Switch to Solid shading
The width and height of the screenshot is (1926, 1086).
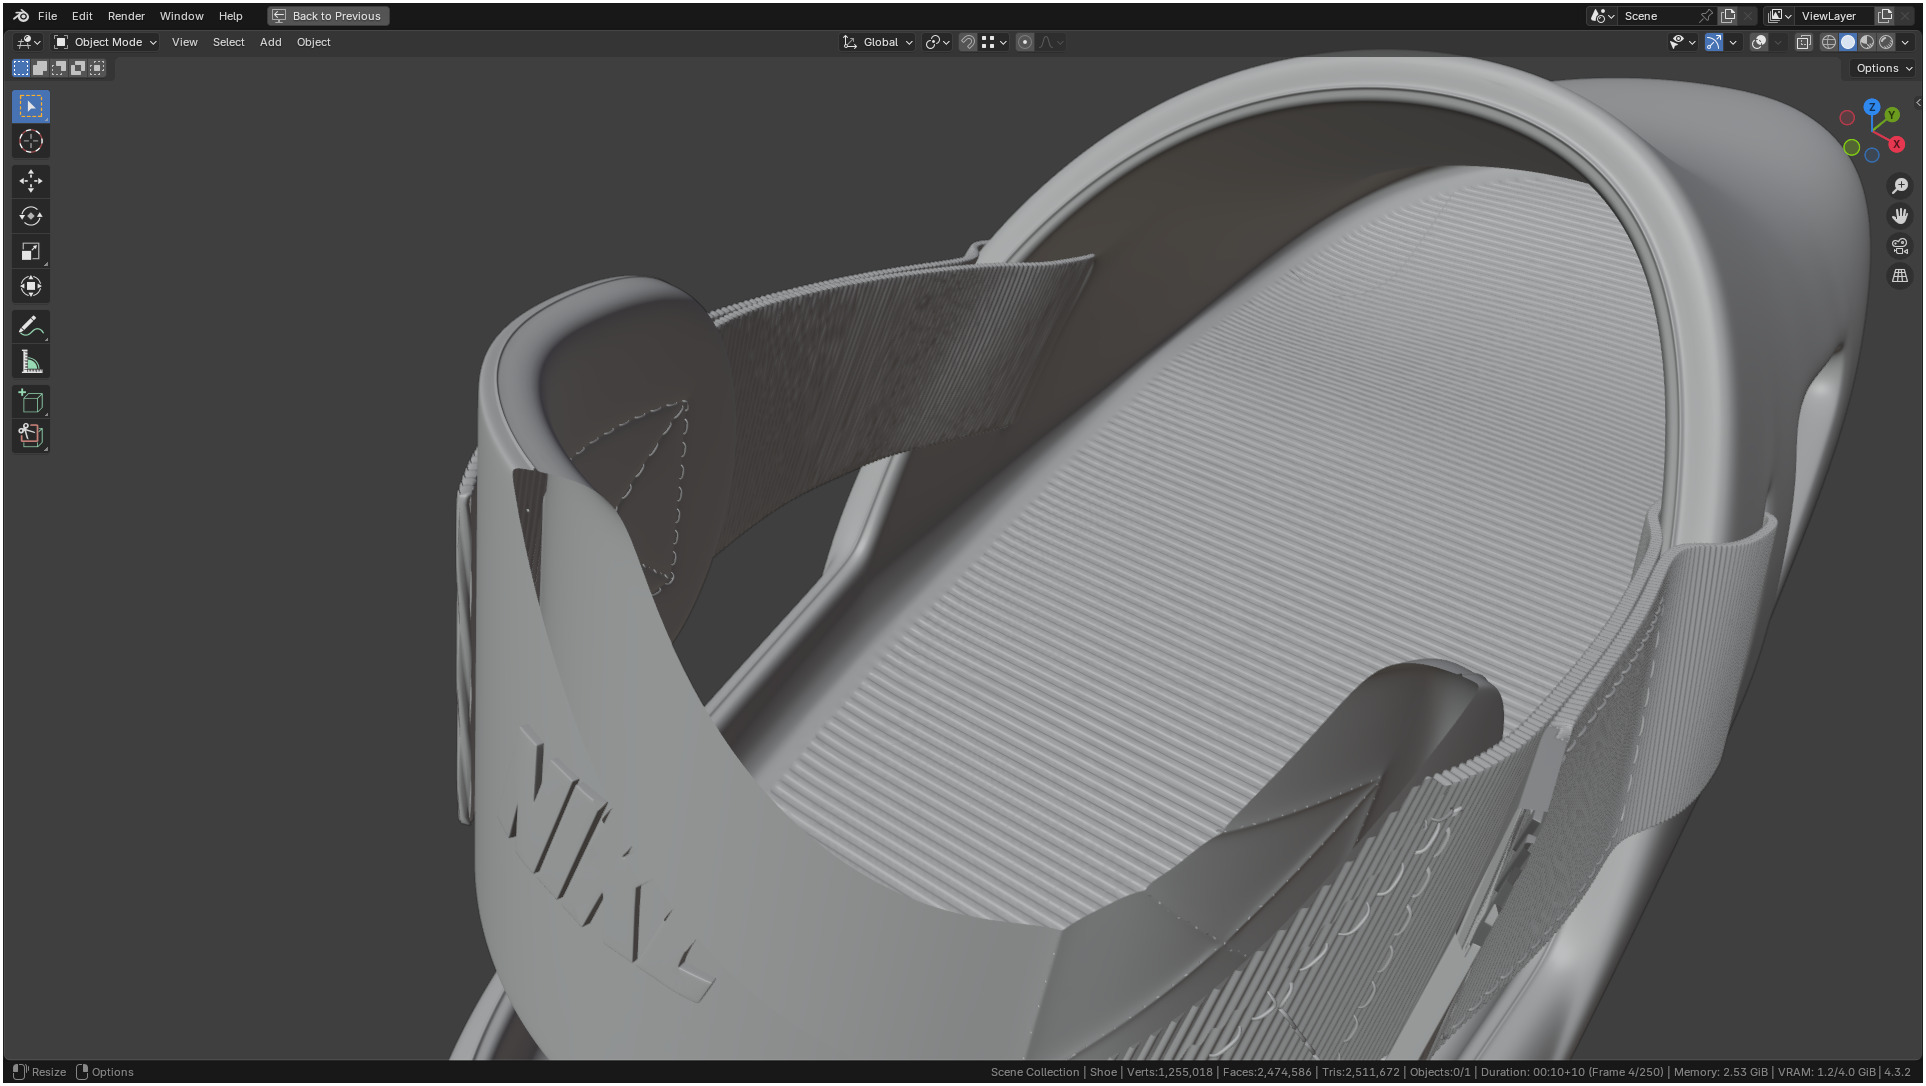1848,42
